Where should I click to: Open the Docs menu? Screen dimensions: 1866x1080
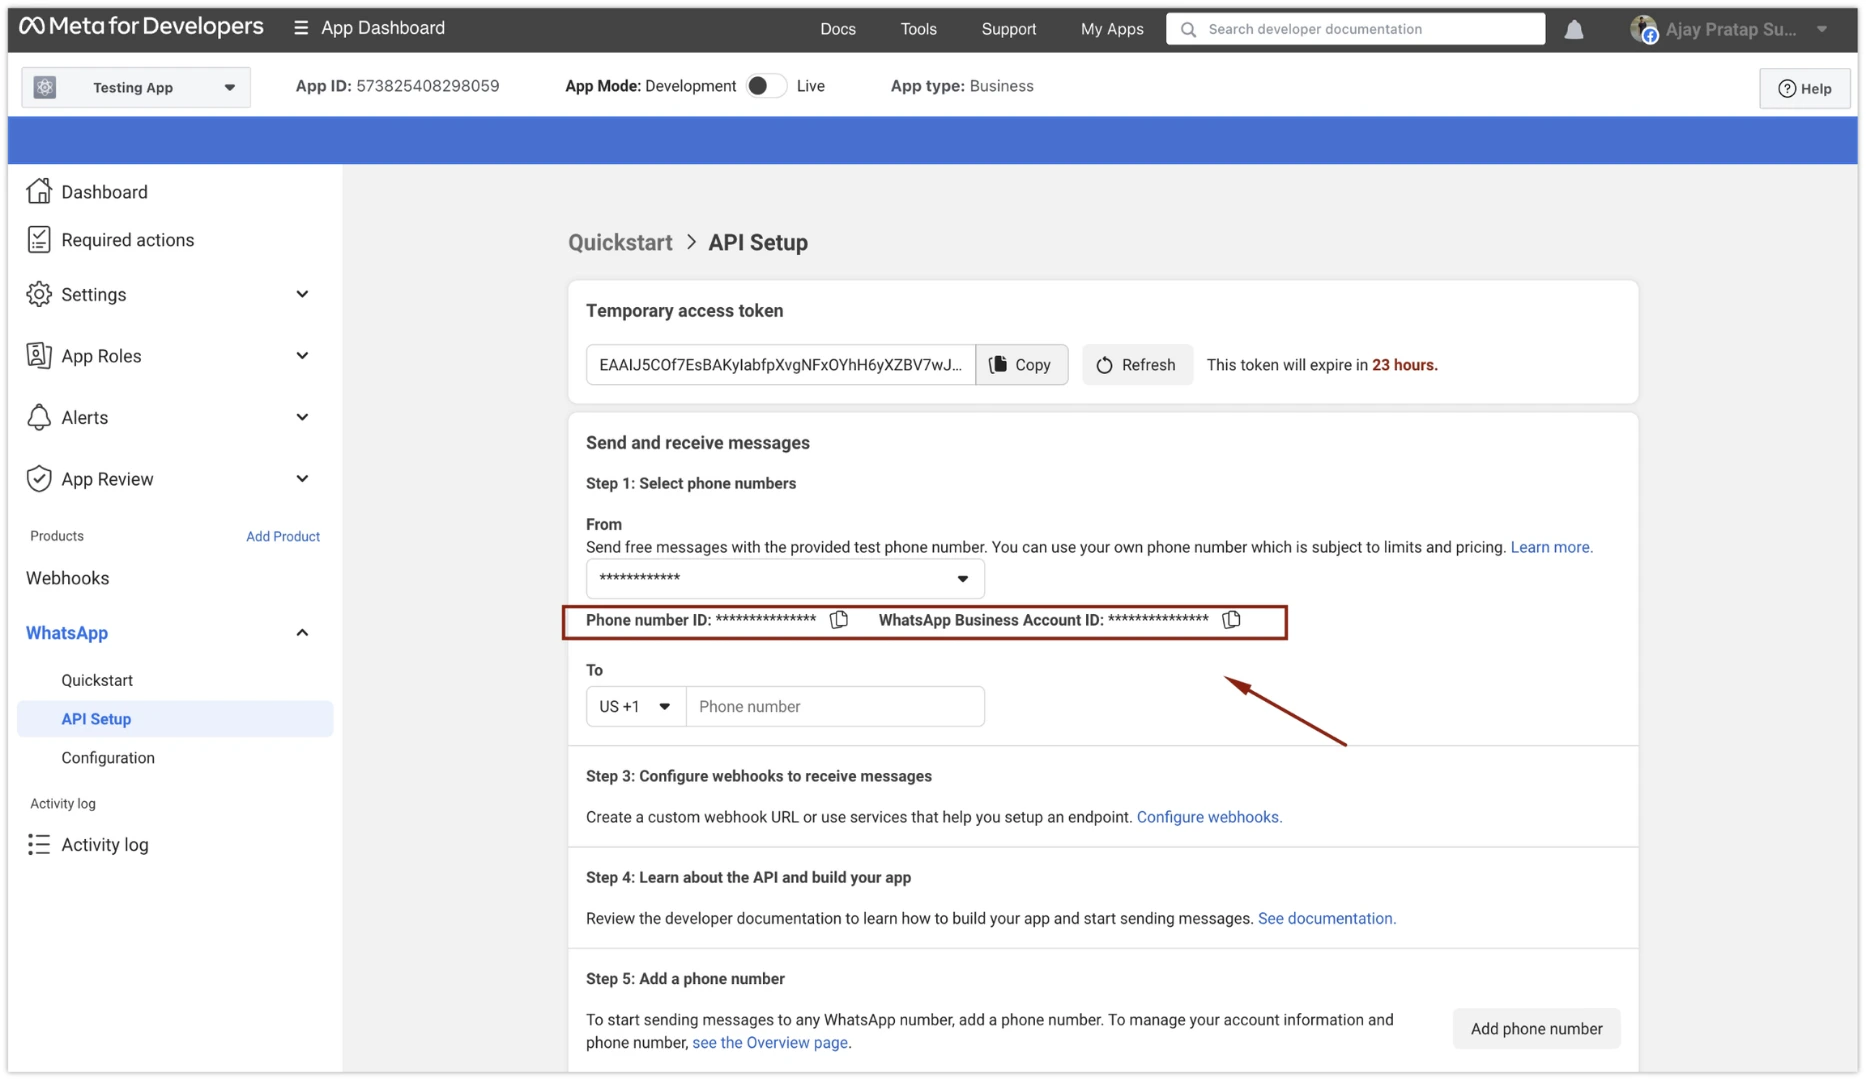tap(838, 29)
